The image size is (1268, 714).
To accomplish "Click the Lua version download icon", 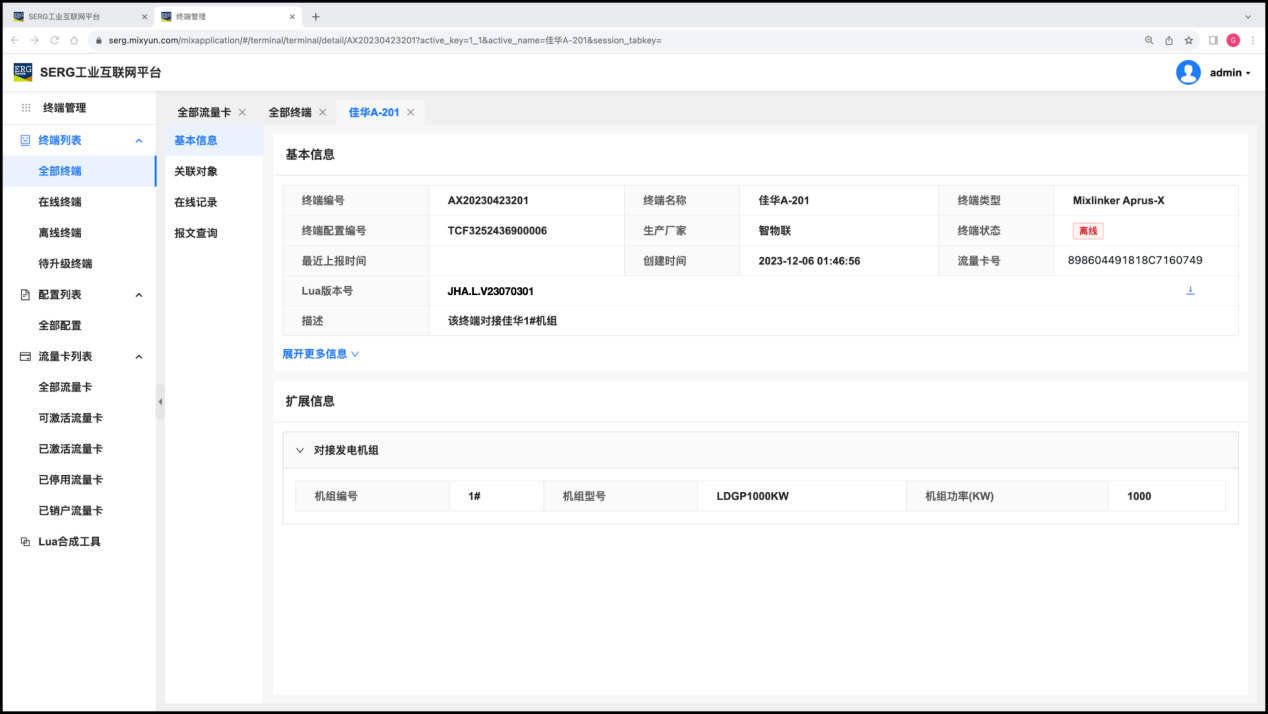I will [1190, 291].
